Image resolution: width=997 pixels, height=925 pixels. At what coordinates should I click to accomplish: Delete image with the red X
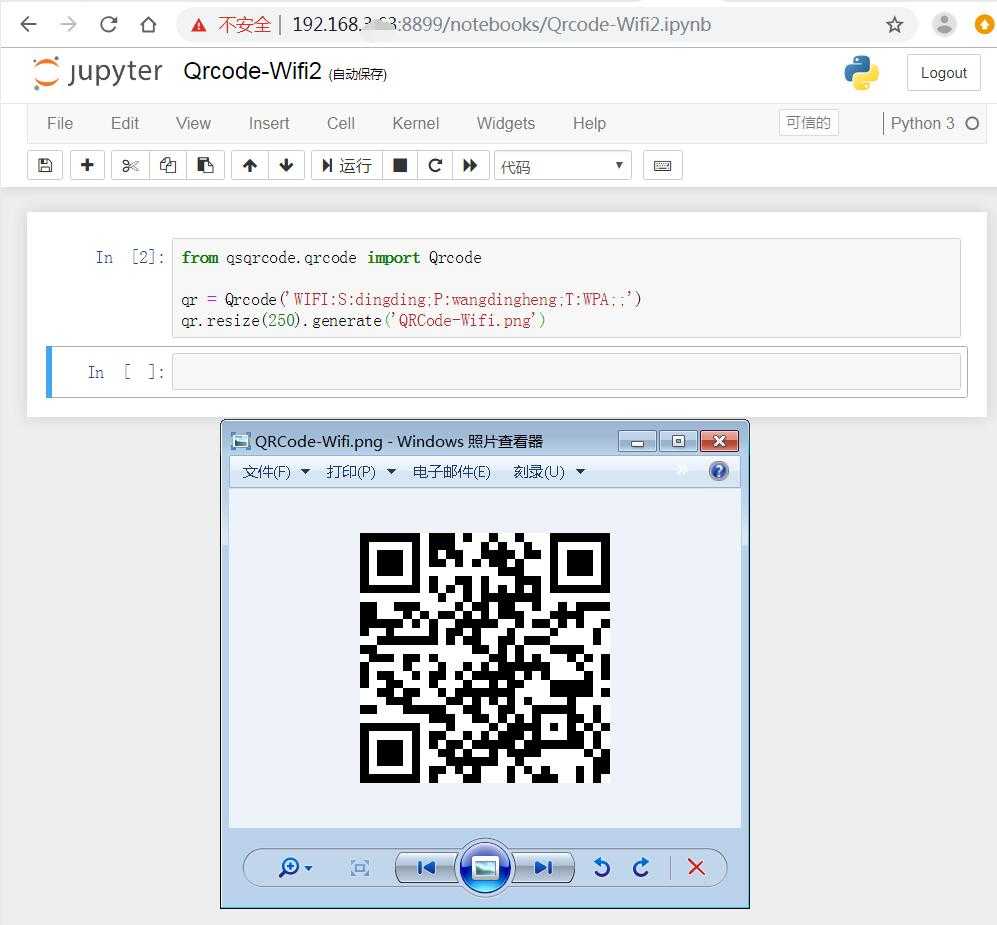tap(696, 867)
